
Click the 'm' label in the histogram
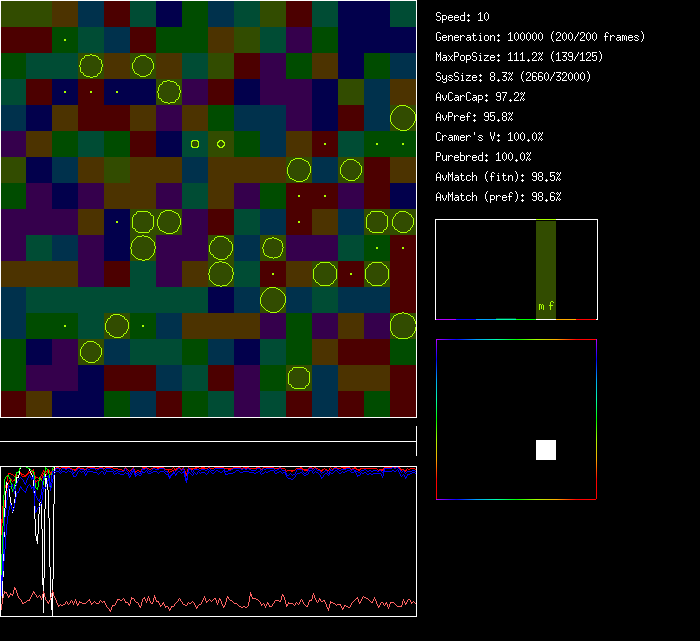coord(541,306)
